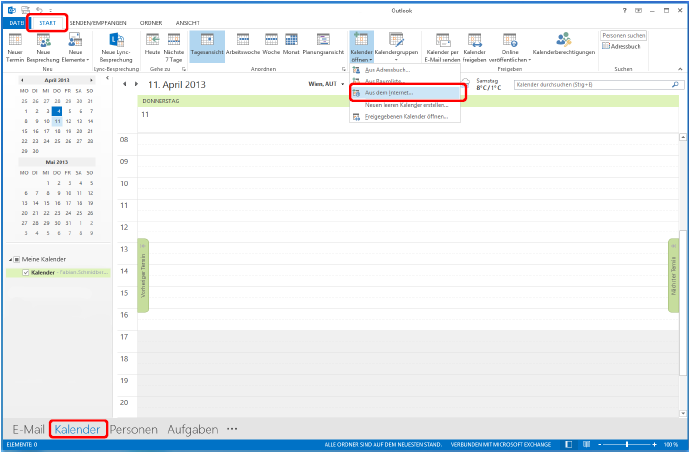
Task: Click the Vorheriger Termin side tab
Action: pos(143,276)
